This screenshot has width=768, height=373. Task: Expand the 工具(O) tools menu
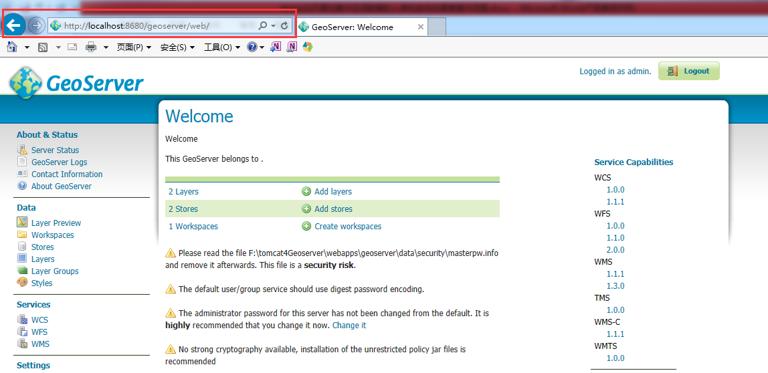[221, 47]
